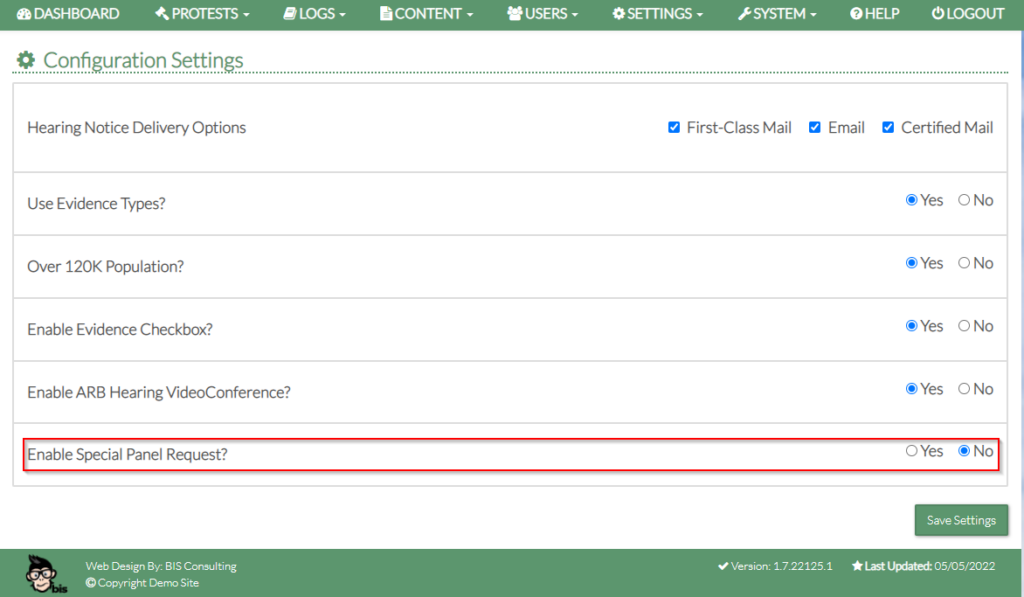This screenshot has height=597, width=1024.
Task: Open the Help menu item
Action: point(874,14)
